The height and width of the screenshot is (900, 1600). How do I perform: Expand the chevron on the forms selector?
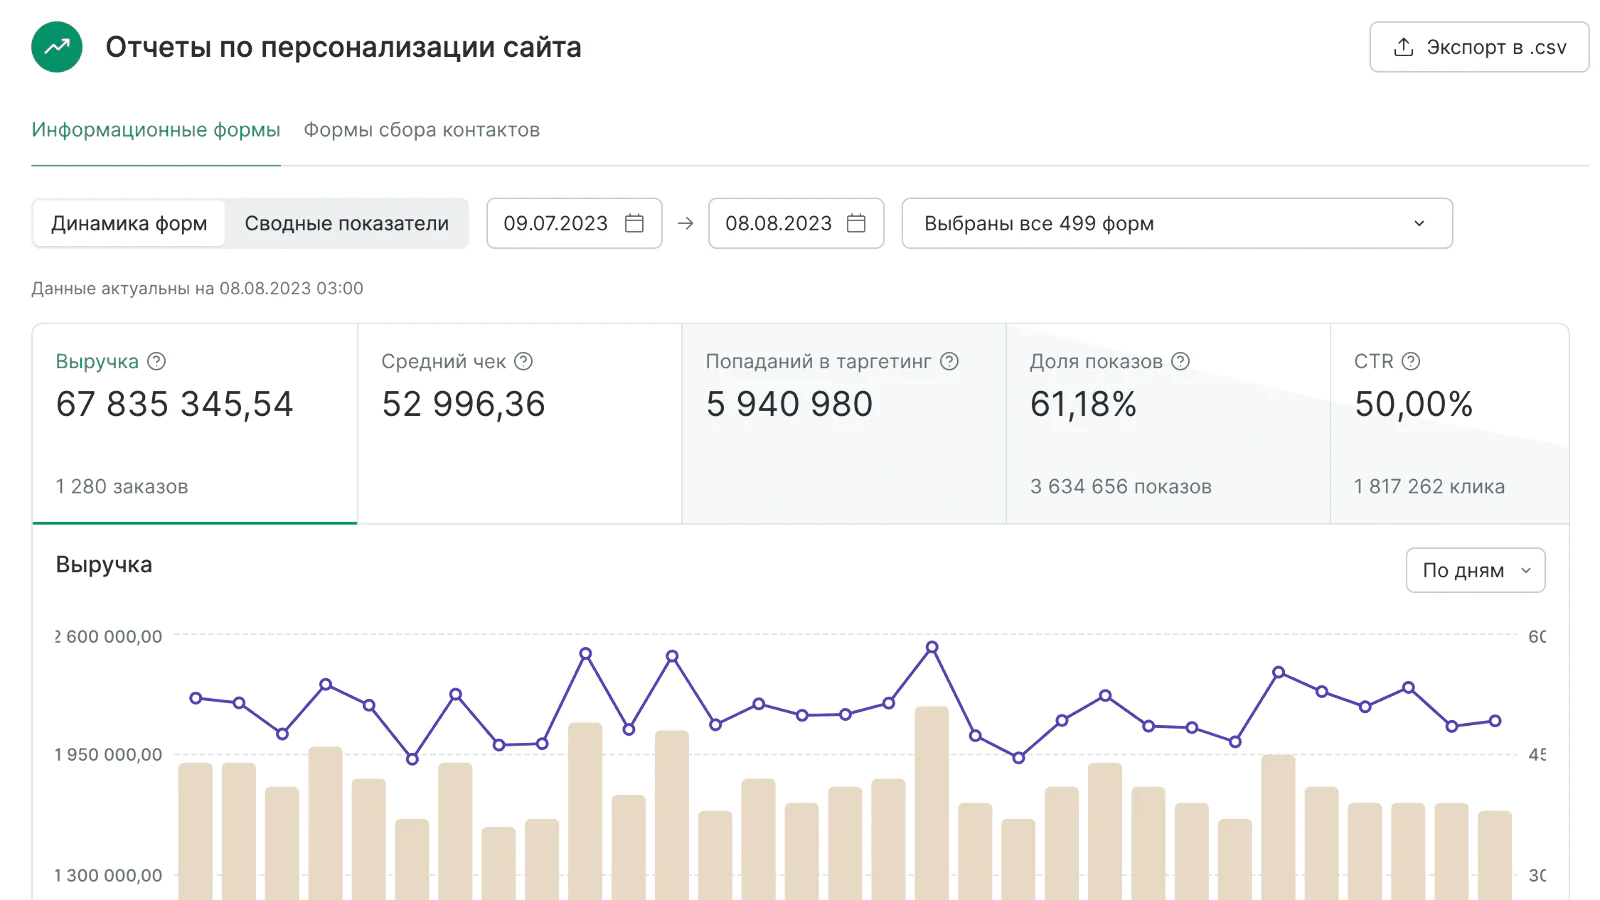1419,223
